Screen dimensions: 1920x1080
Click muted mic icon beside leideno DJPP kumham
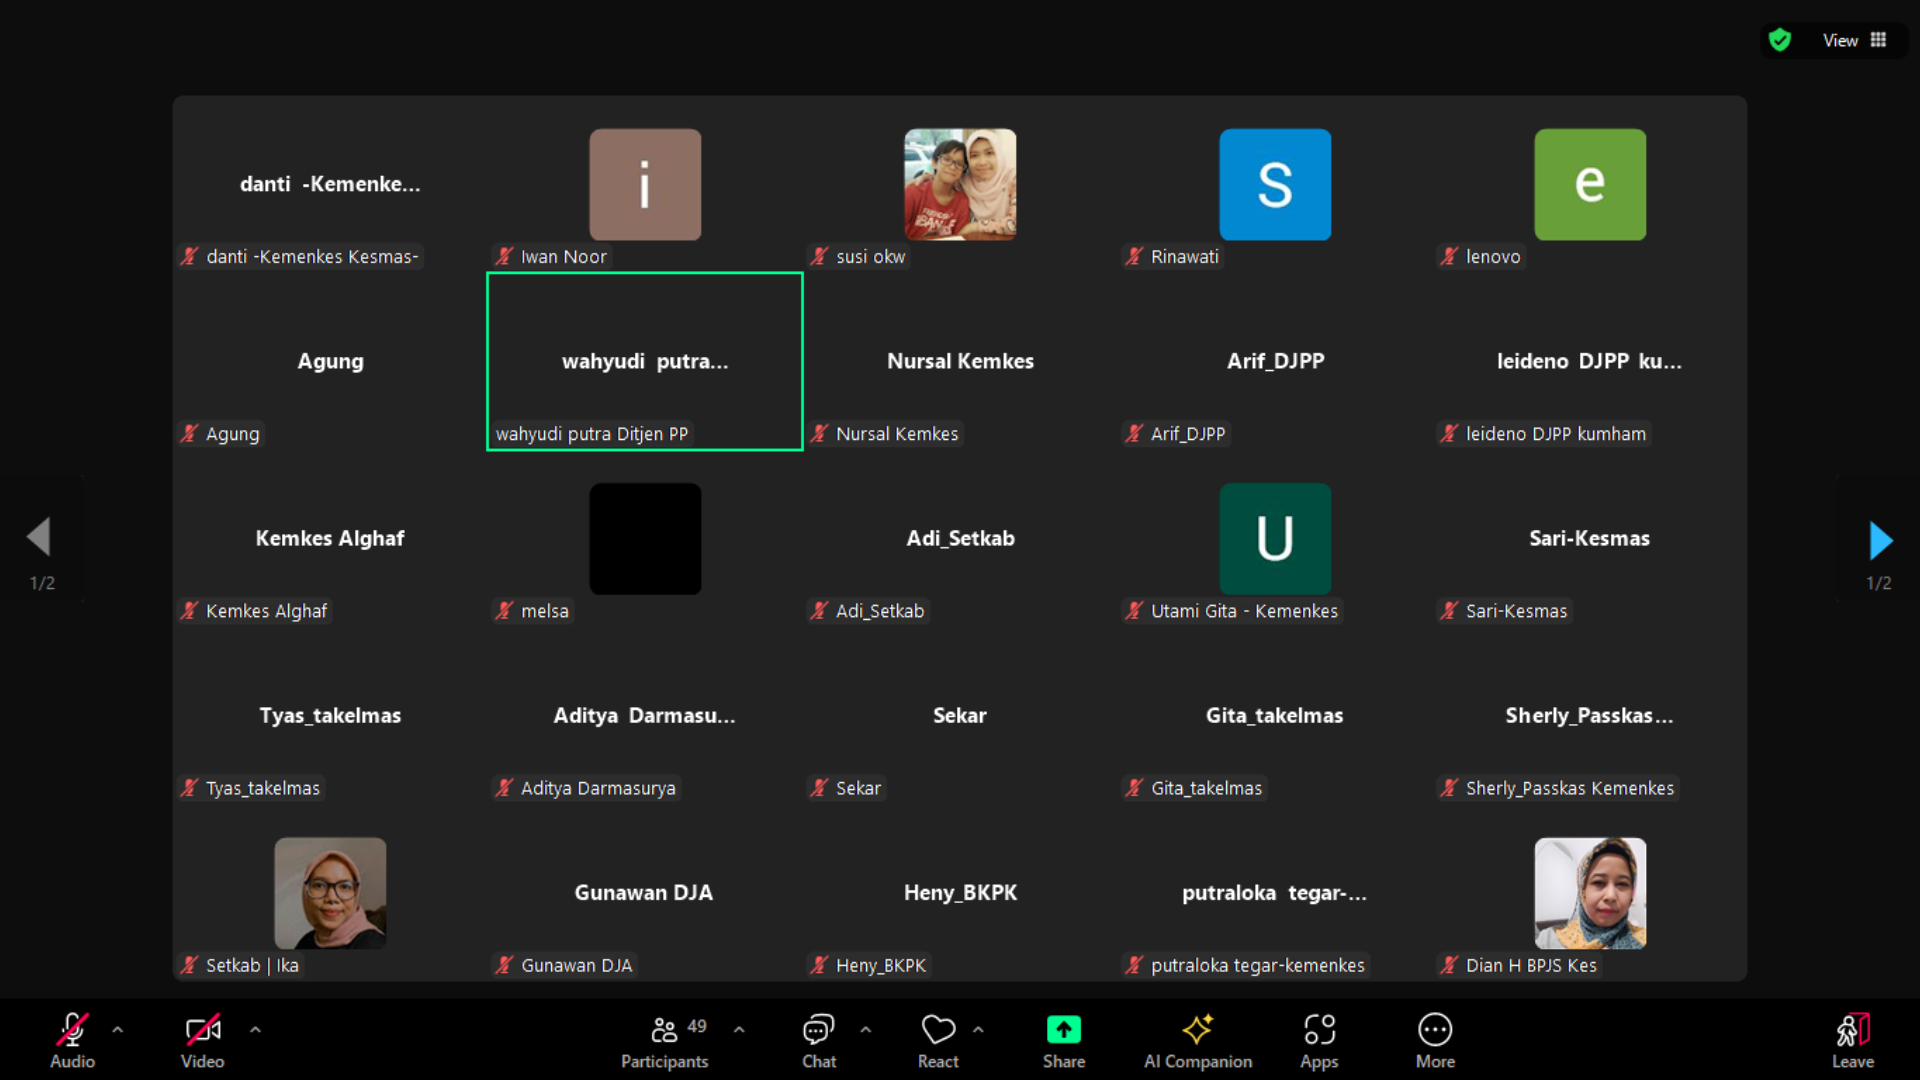1449,433
